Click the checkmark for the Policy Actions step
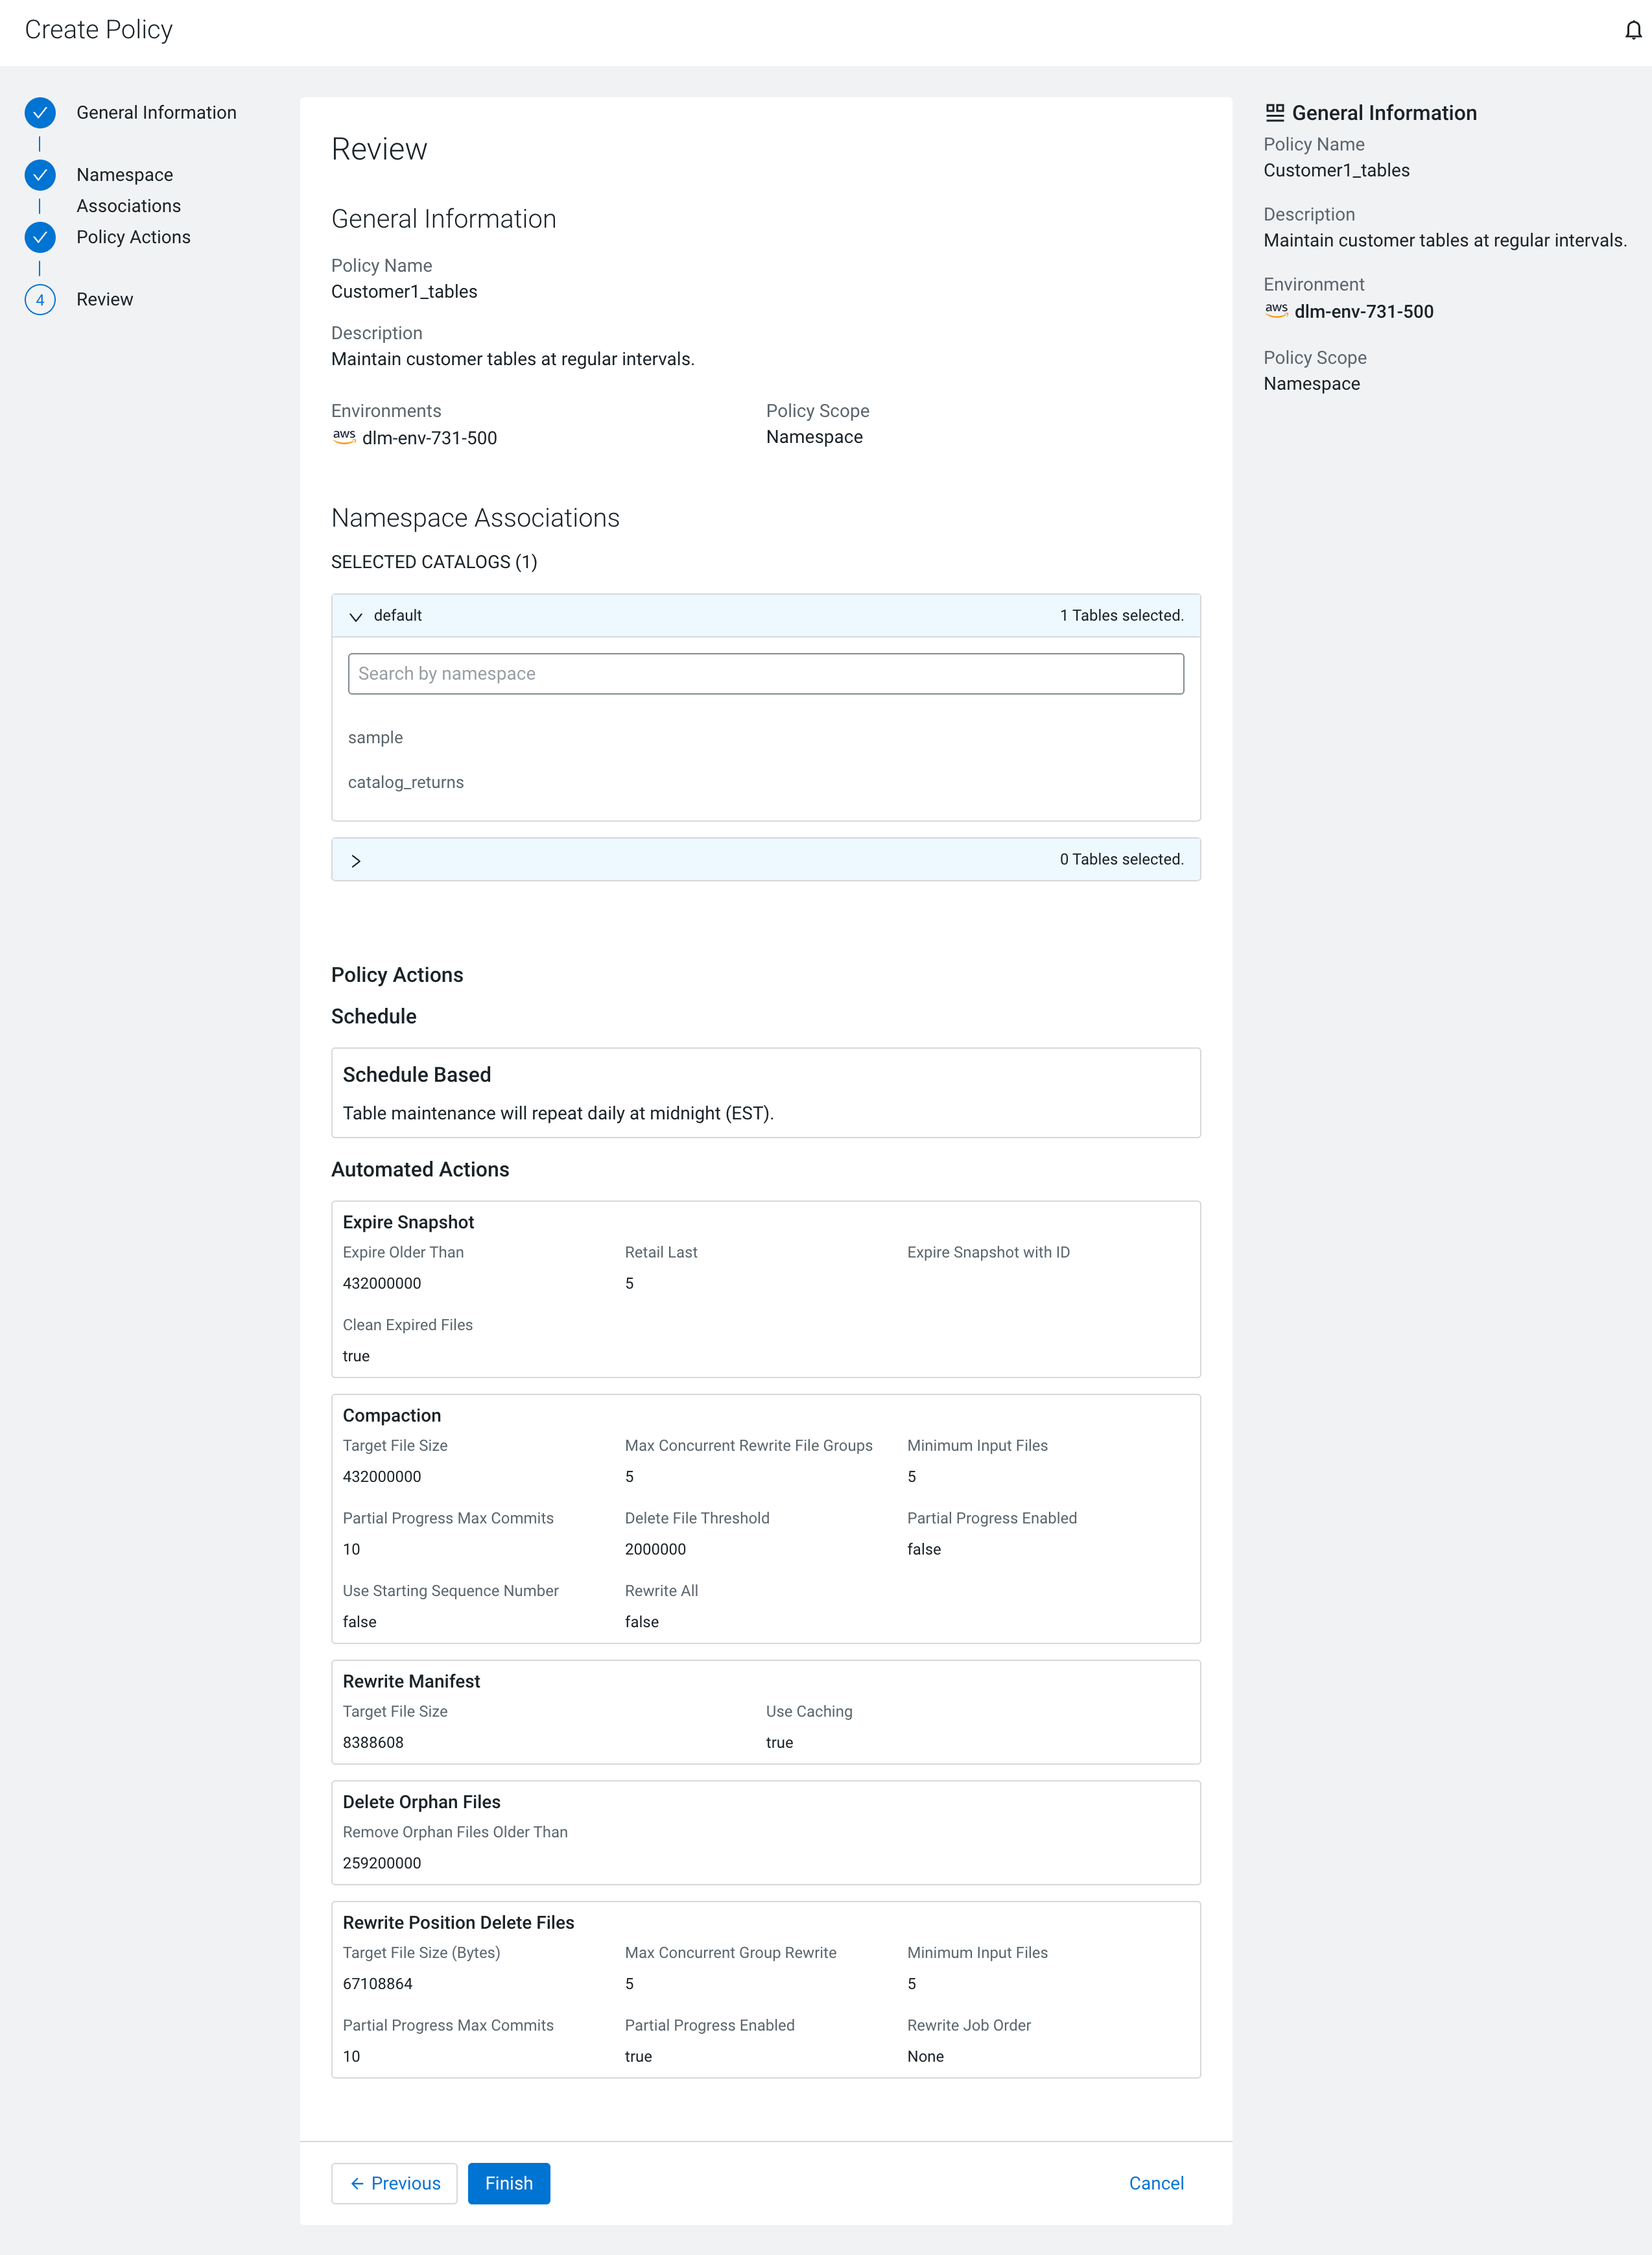This screenshot has width=1652, height=2255. click(x=39, y=237)
